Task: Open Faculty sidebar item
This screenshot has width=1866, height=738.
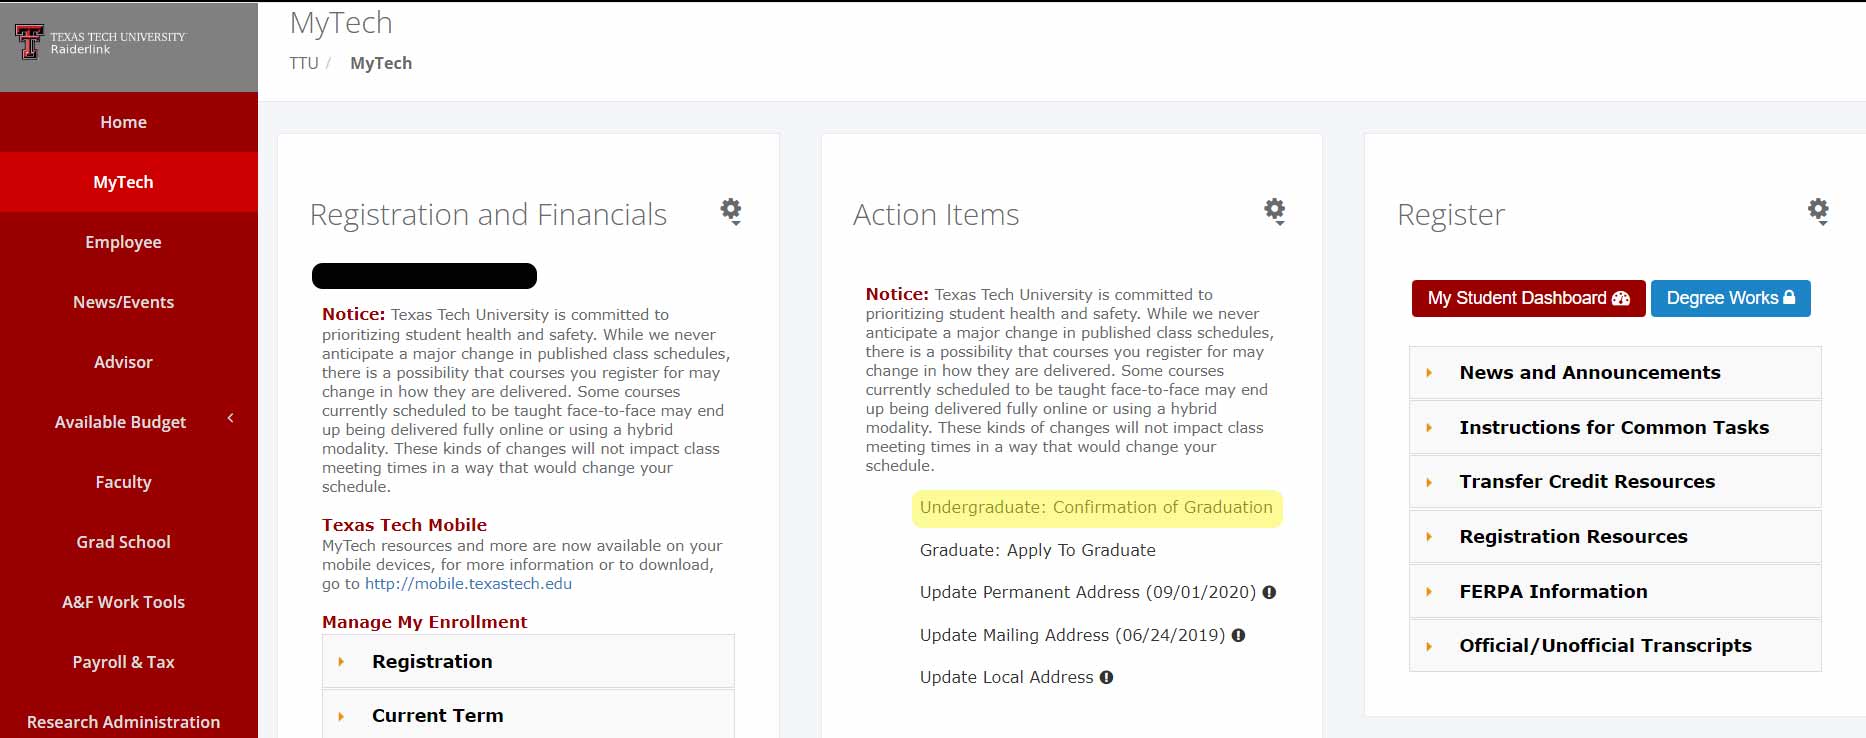Action: (129, 482)
